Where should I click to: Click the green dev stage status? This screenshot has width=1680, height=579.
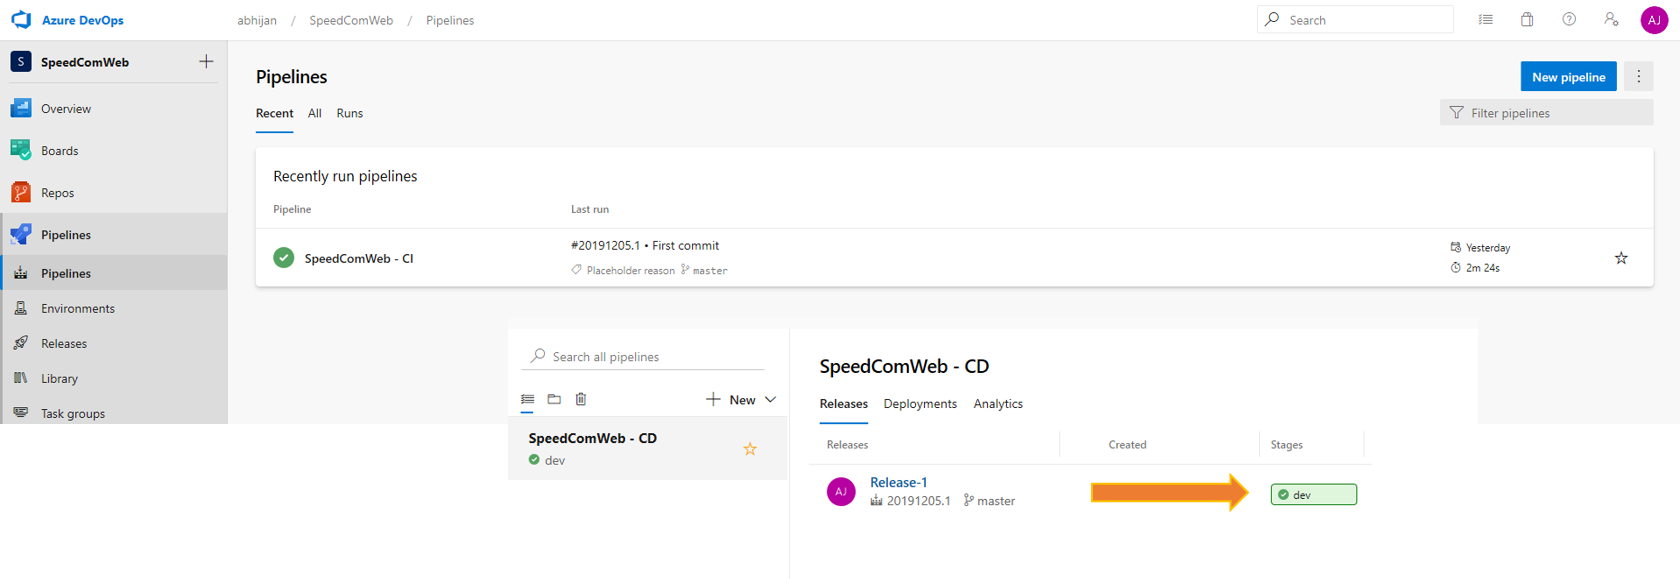click(x=1313, y=495)
